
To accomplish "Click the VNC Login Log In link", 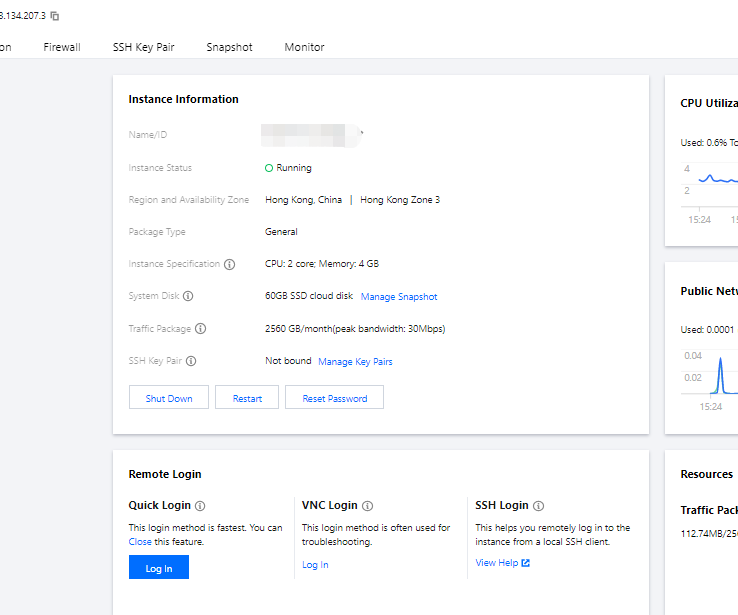I will (315, 565).
